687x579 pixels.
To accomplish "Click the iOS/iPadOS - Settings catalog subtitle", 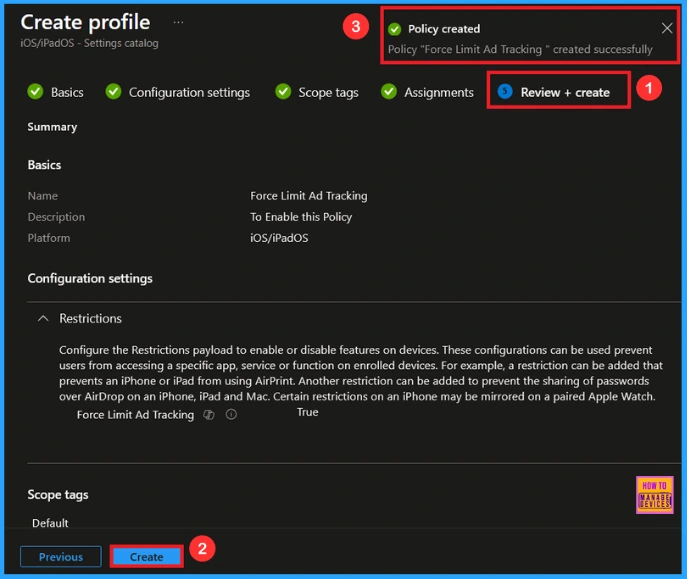I will [89, 43].
